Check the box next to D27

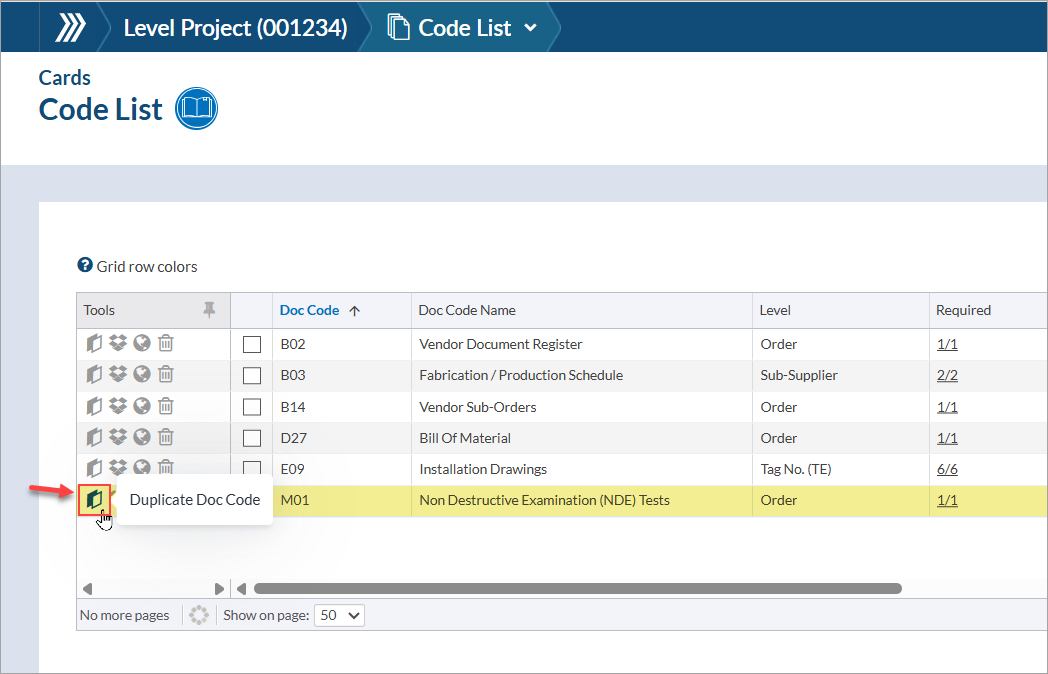[252, 439]
